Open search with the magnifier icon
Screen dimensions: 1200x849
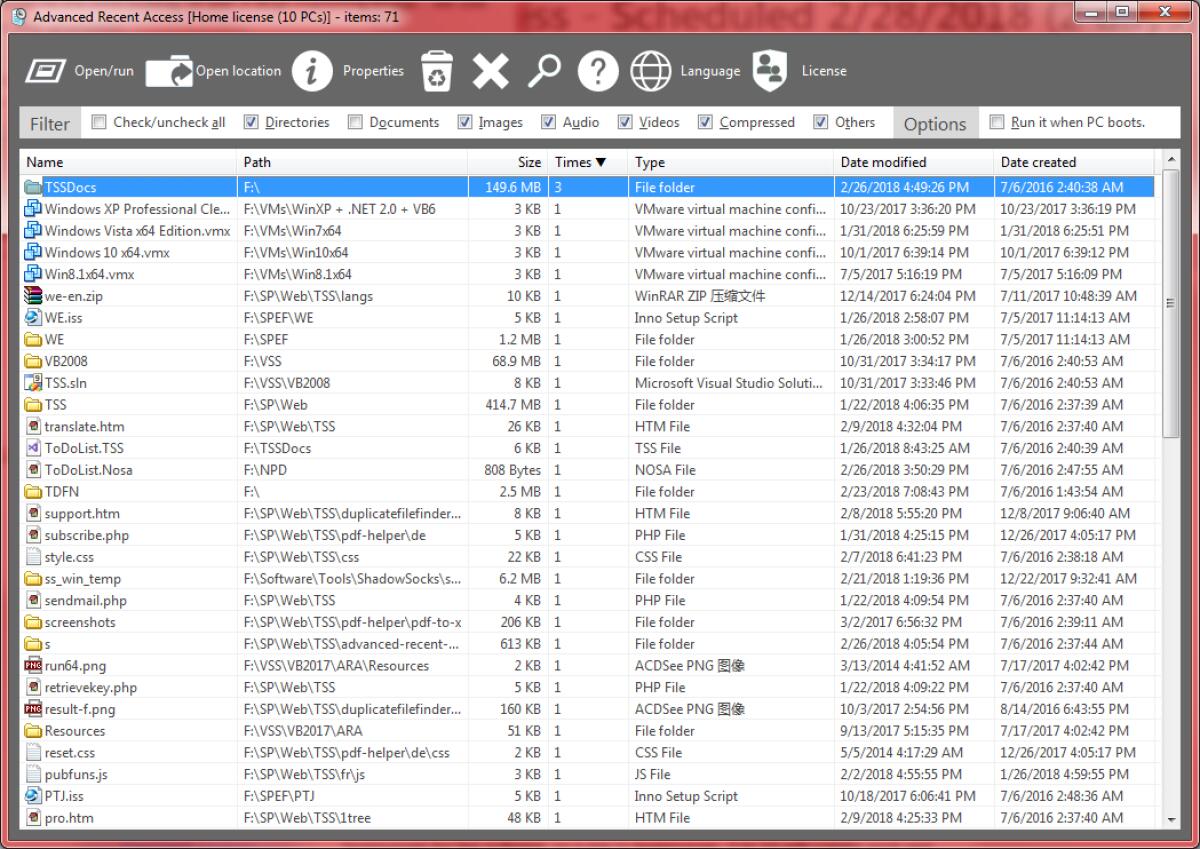click(x=544, y=70)
